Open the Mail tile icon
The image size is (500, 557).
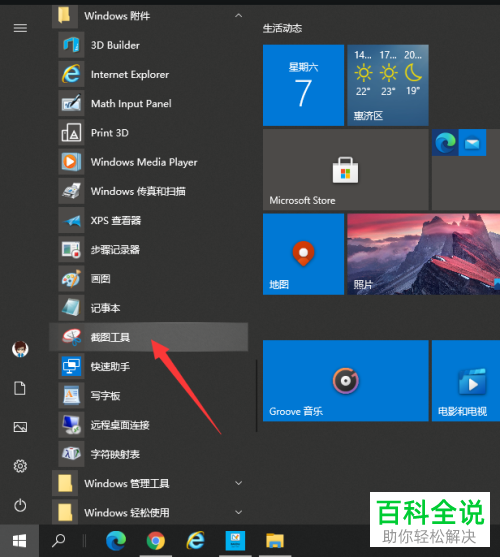[472, 142]
